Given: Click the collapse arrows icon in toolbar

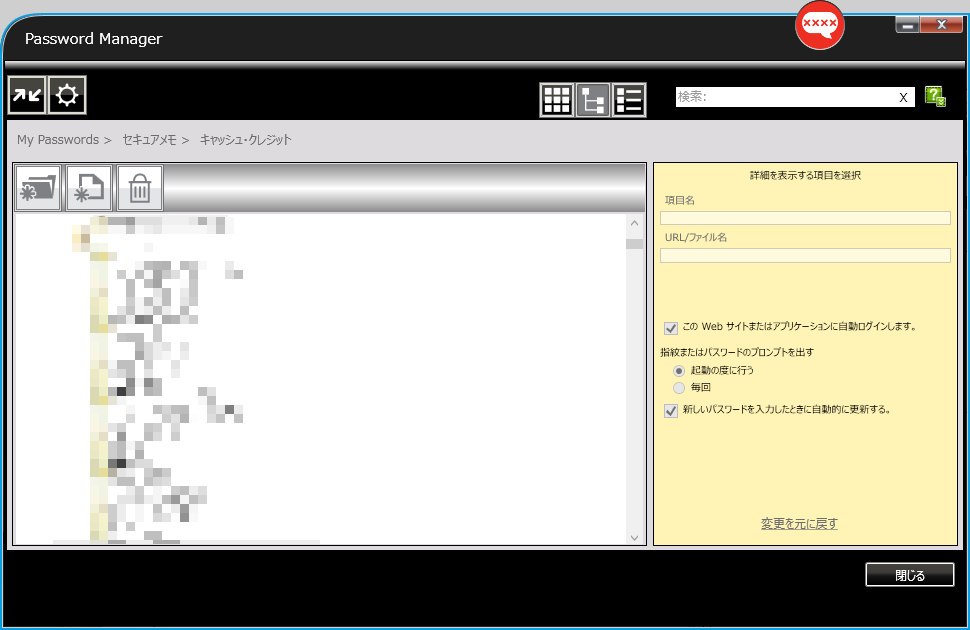Looking at the screenshot, I should pyautogui.click(x=27, y=95).
